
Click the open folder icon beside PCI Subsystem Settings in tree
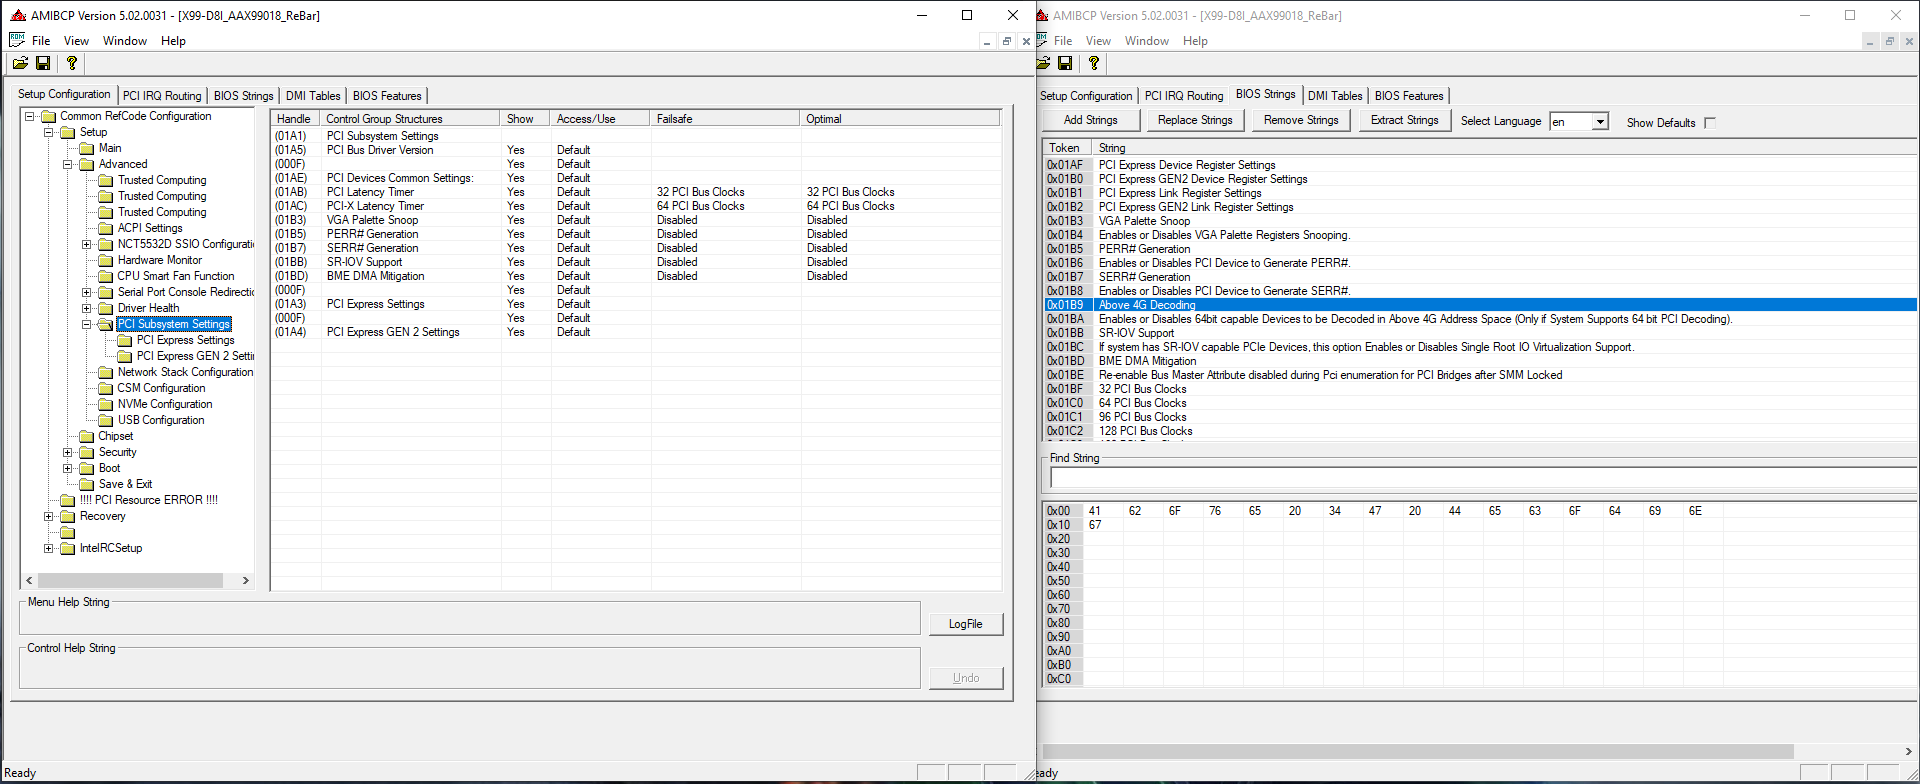click(106, 324)
